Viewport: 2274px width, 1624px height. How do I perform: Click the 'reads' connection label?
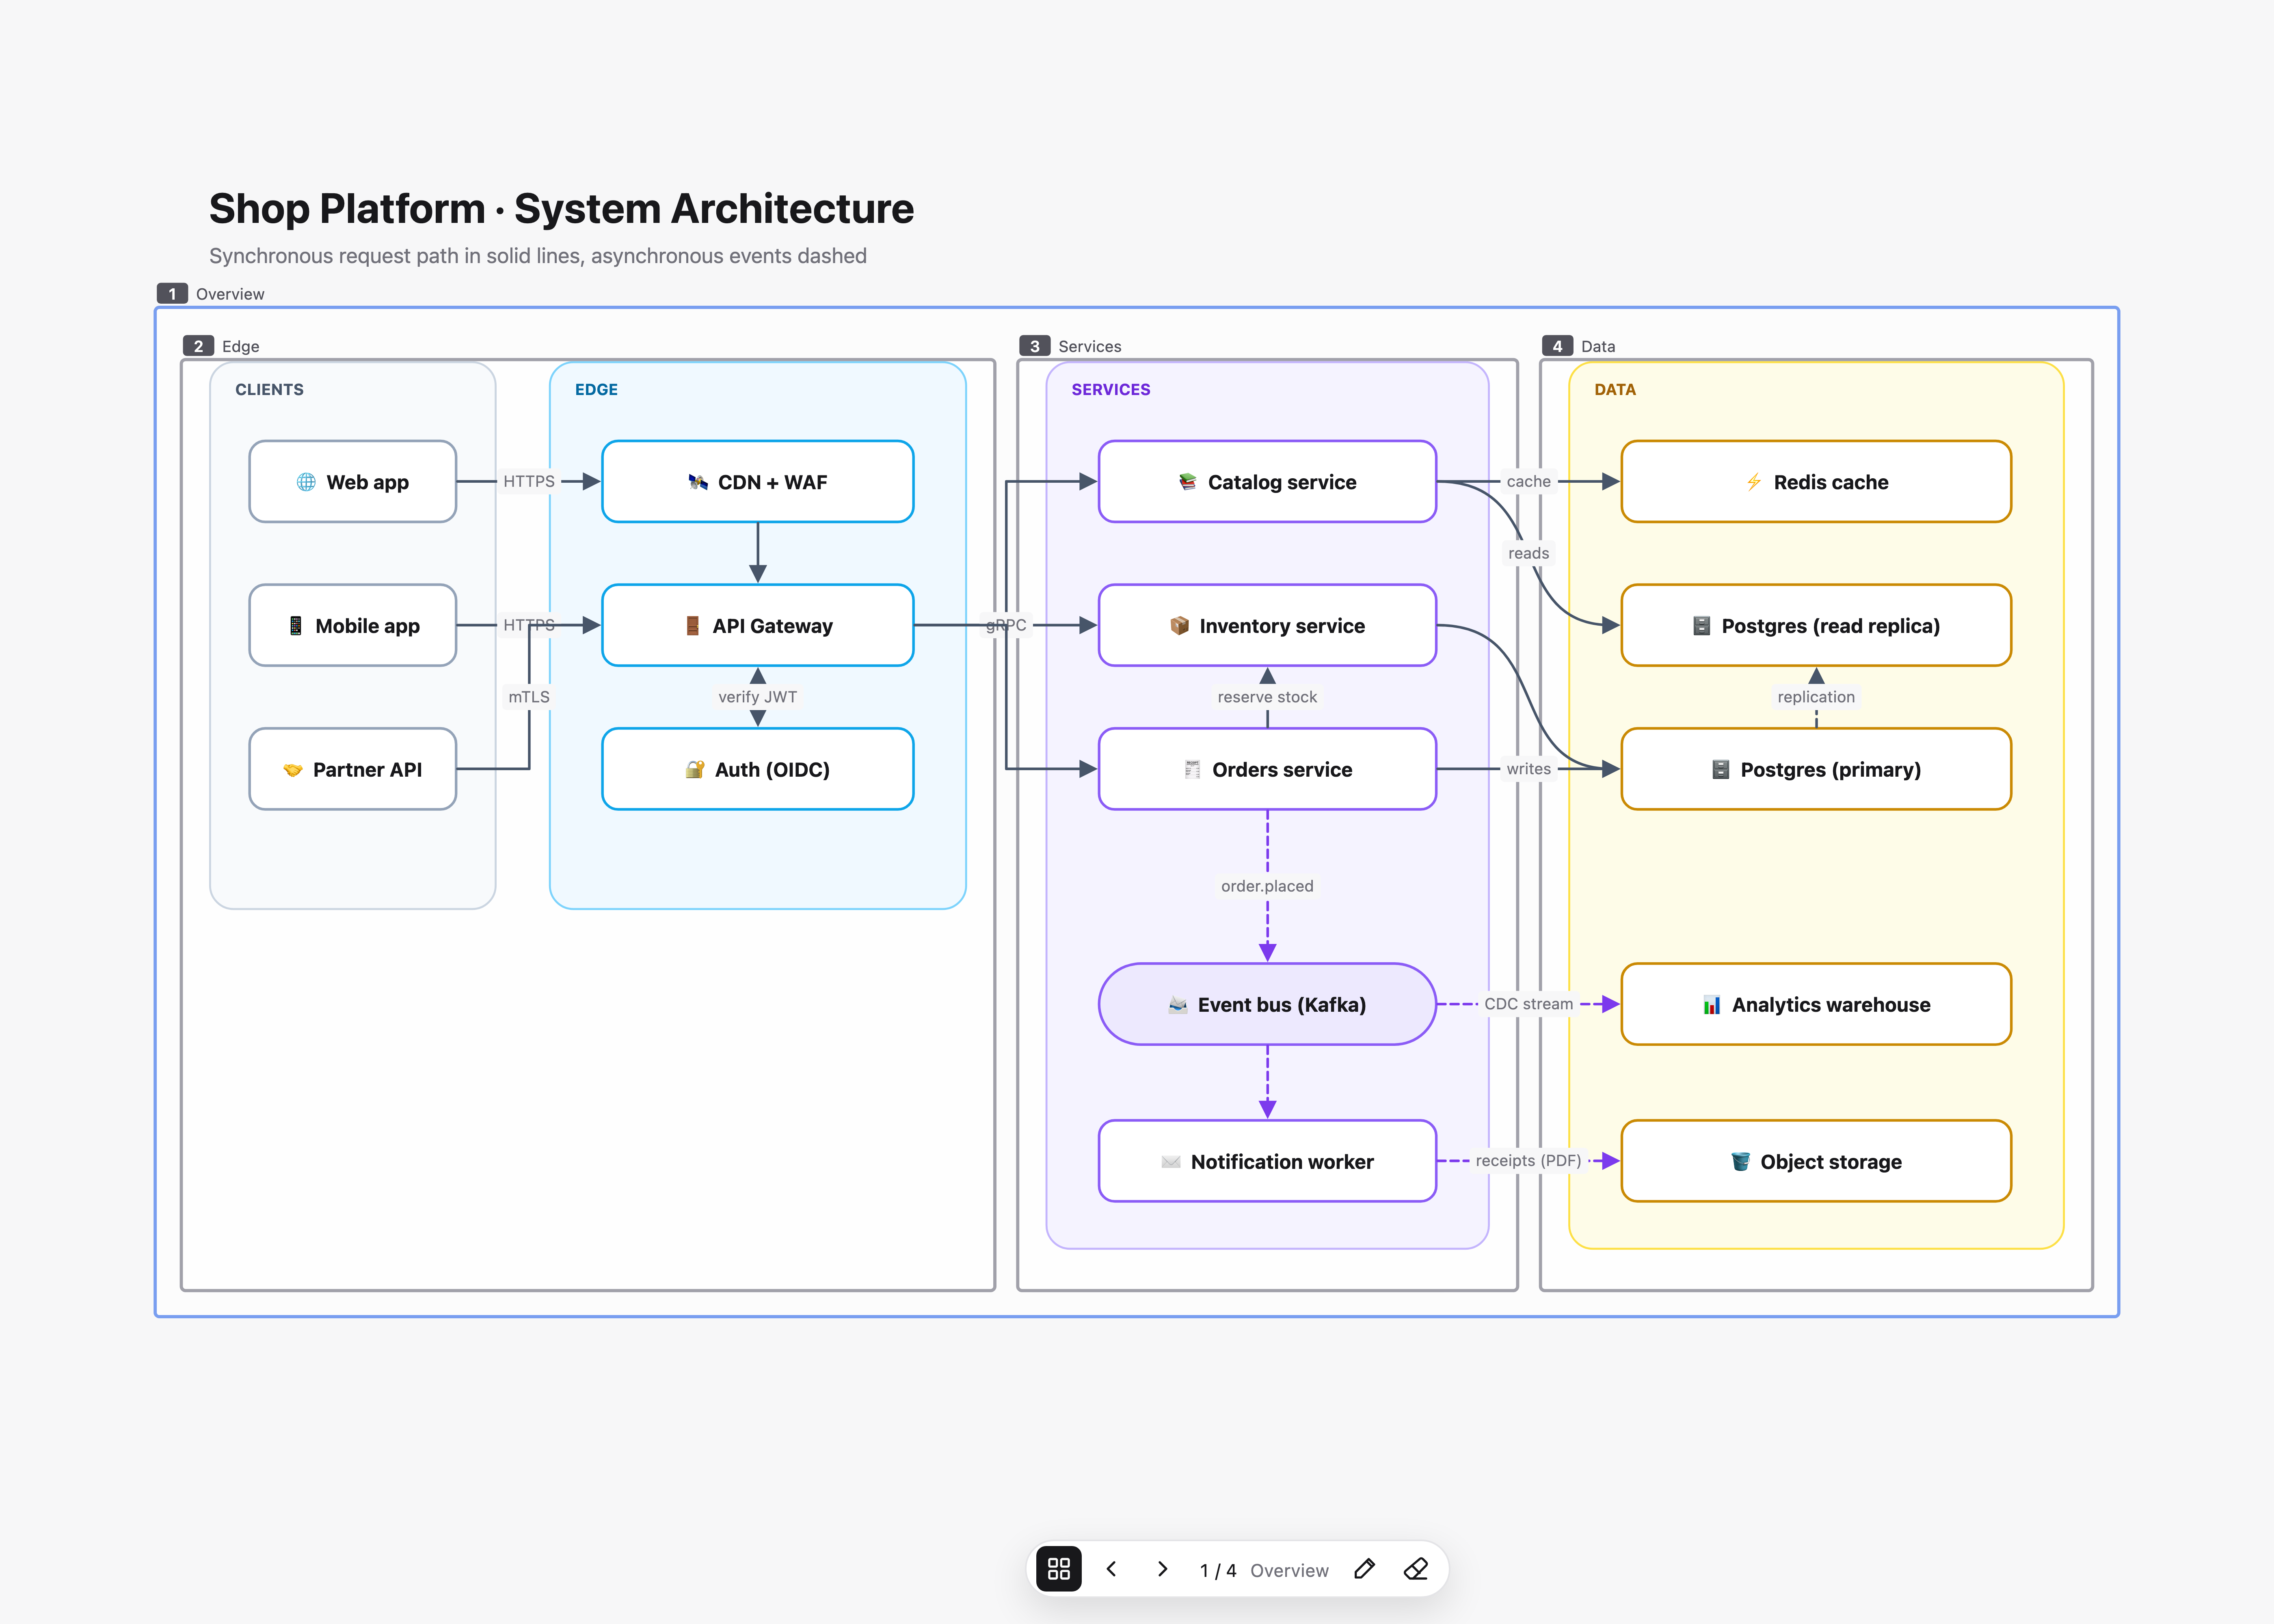1529,553
